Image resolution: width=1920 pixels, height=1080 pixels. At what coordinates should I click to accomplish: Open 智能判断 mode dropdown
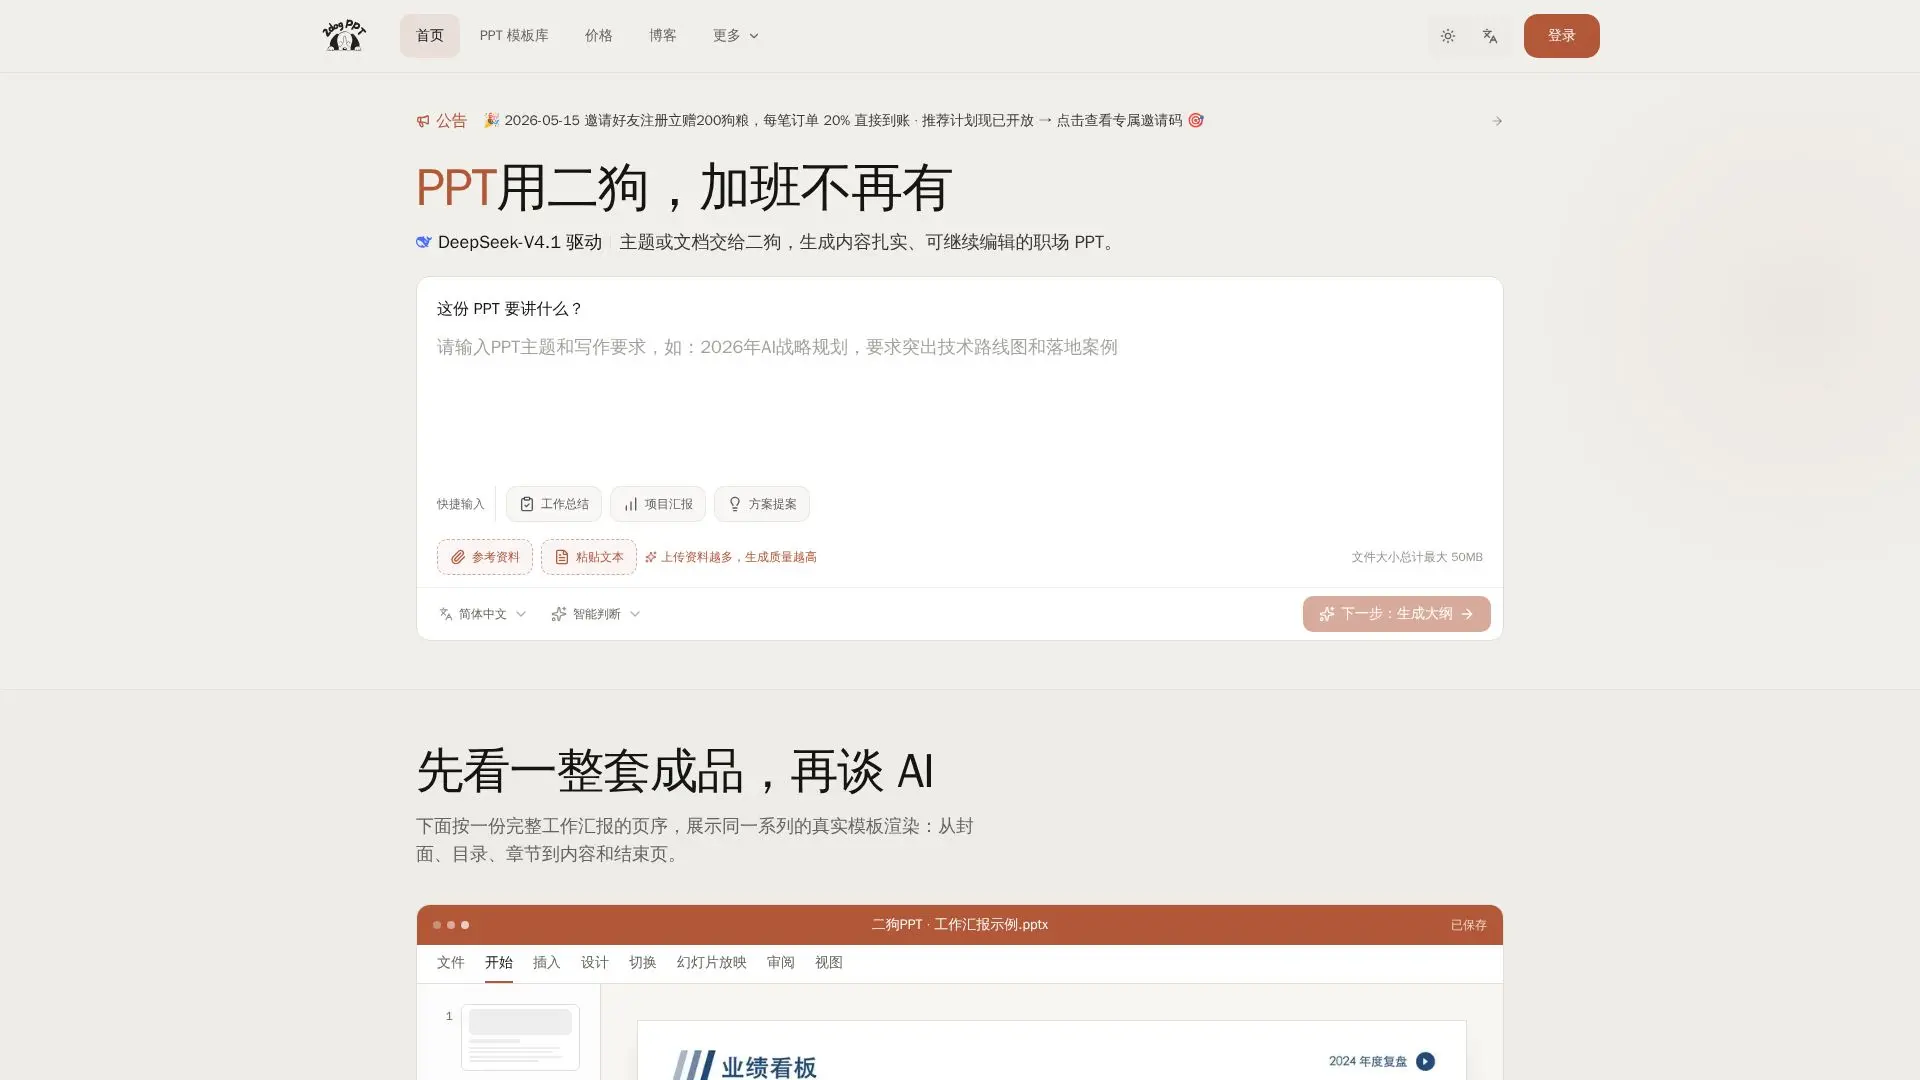click(595, 614)
